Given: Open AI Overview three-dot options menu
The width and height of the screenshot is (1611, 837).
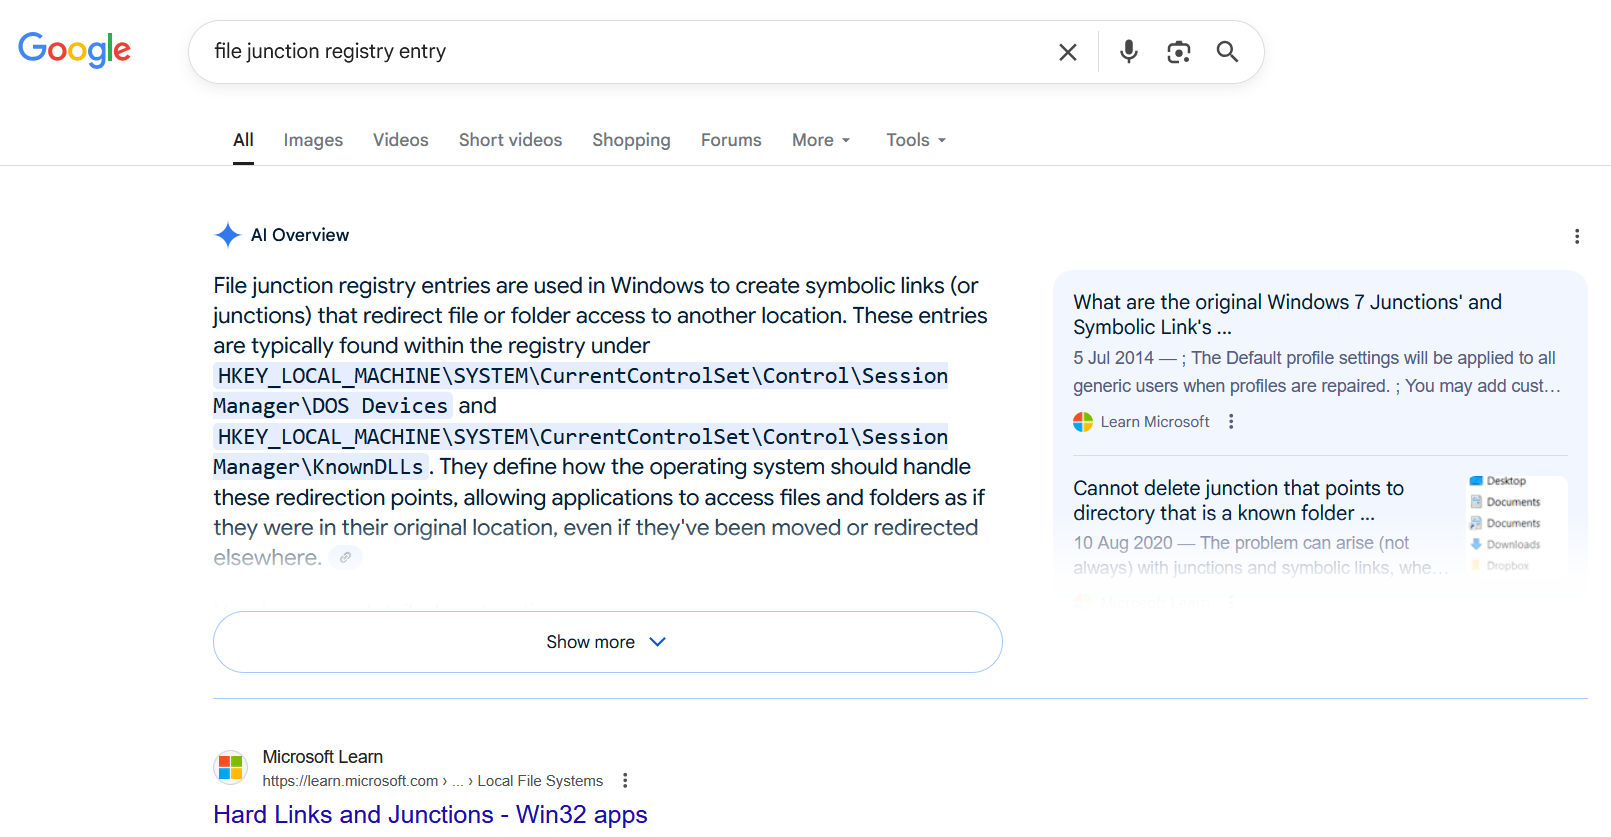Looking at the screenshot, I should tap(1577, 236).
